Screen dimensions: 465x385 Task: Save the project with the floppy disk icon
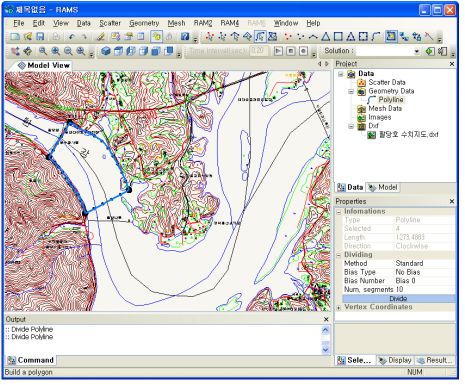[40, 36]
